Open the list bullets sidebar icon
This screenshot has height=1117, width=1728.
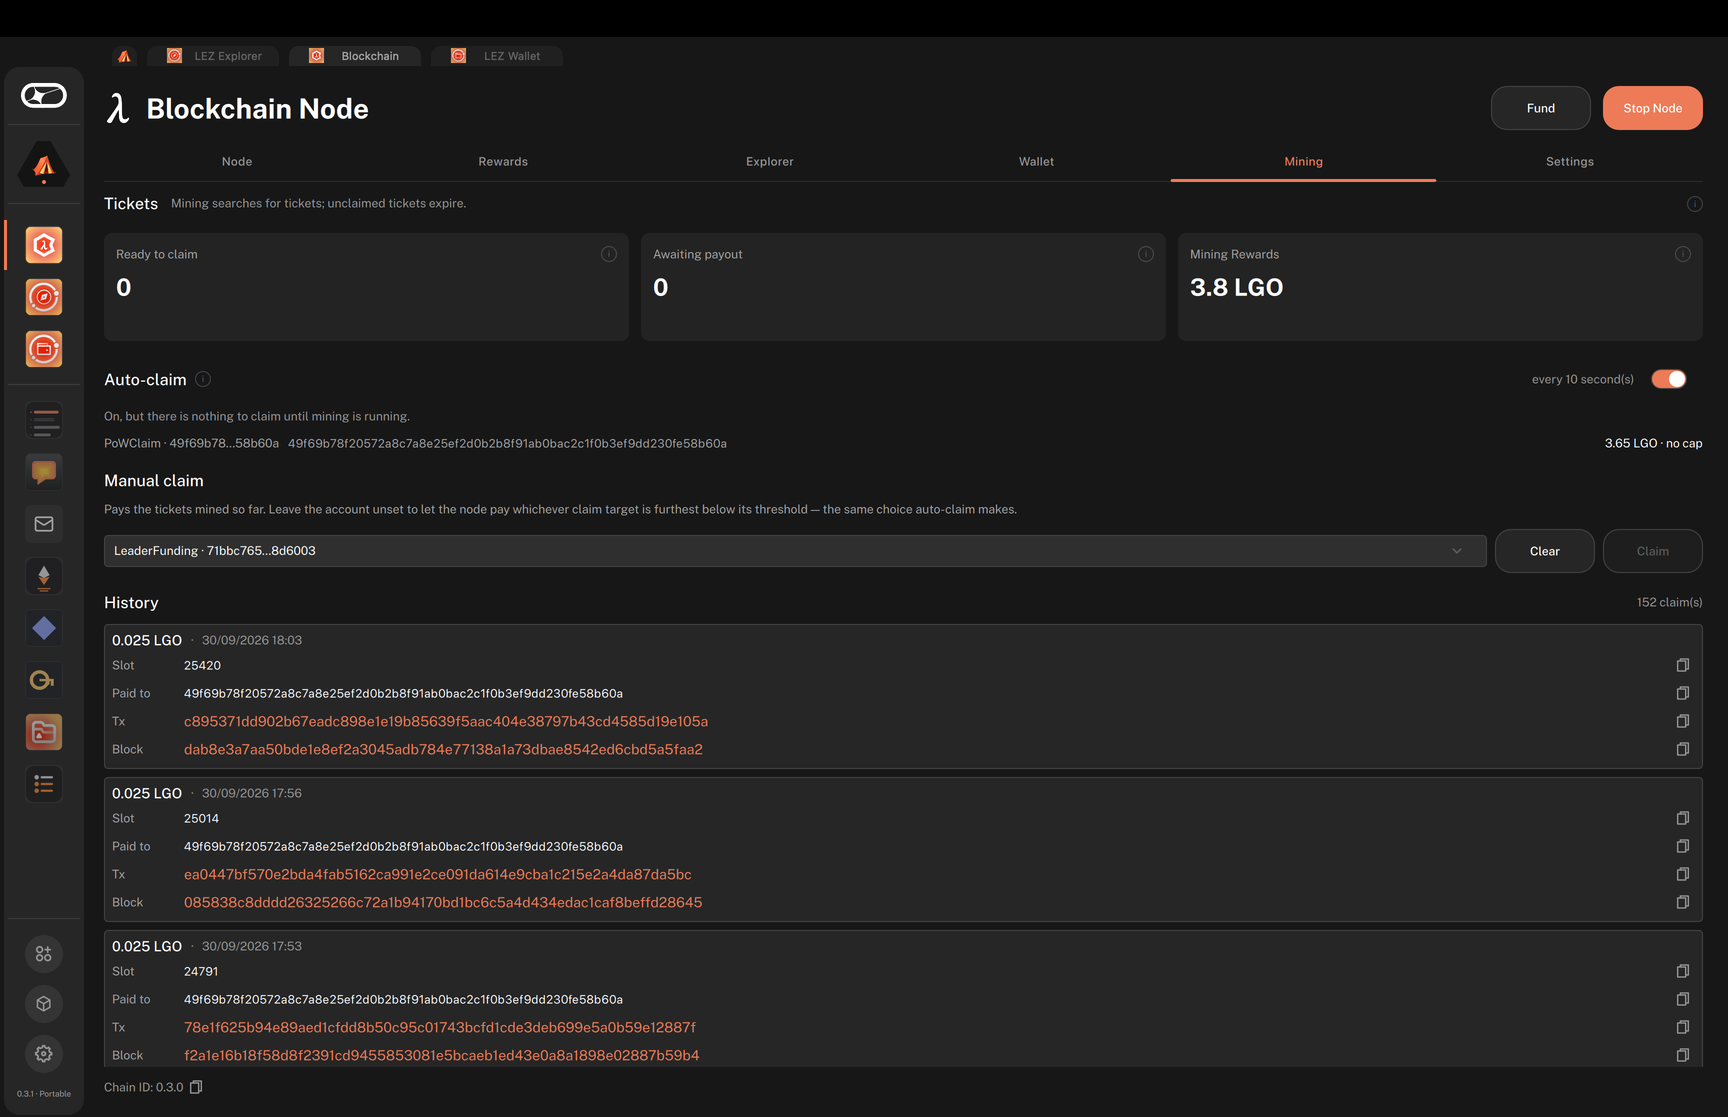coord(44,784)
